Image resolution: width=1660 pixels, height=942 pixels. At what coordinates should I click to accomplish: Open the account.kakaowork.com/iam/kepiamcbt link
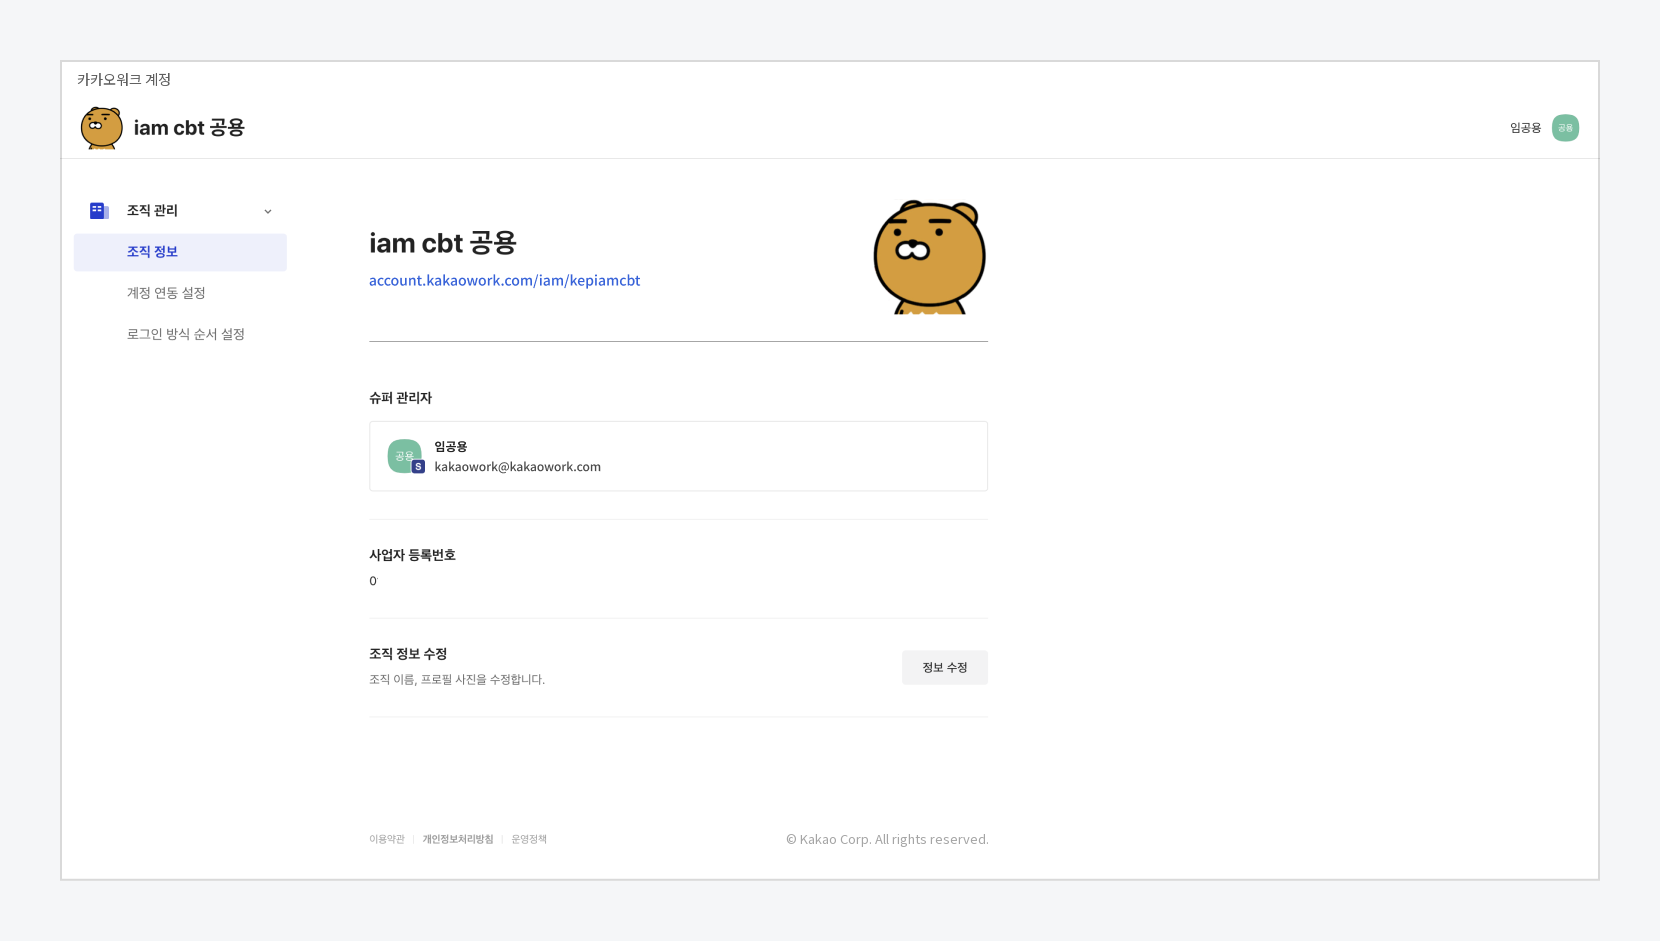pyautogui.click(x=504, y=281)
